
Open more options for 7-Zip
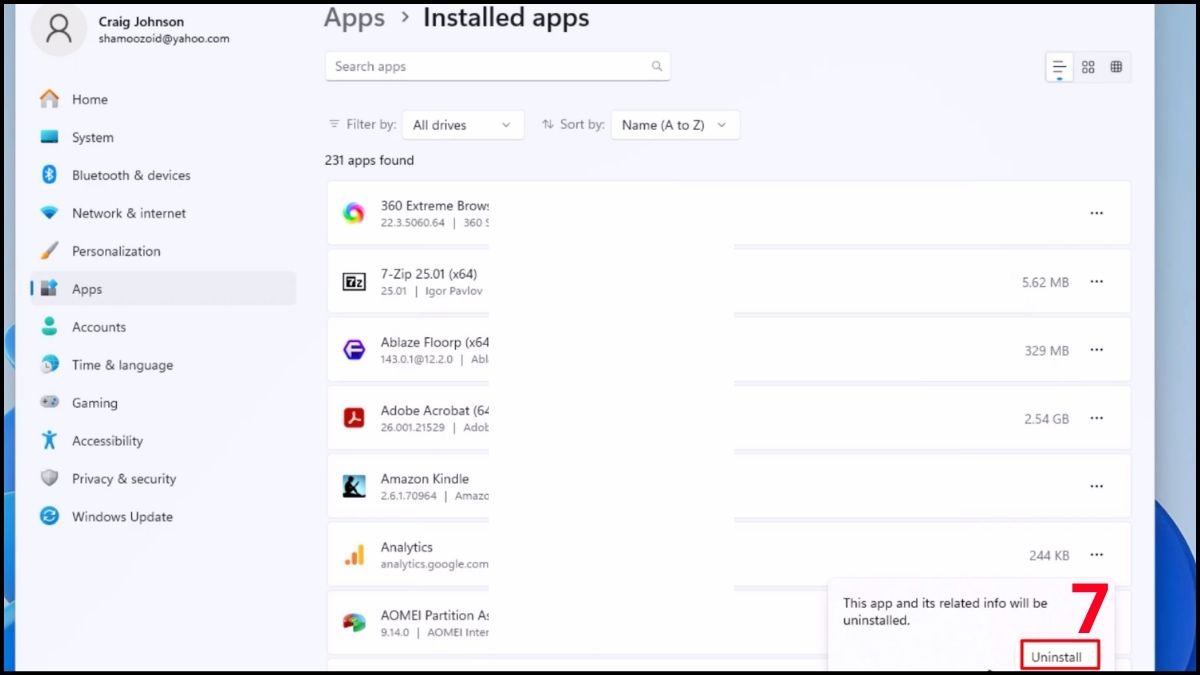(1097, 282)
